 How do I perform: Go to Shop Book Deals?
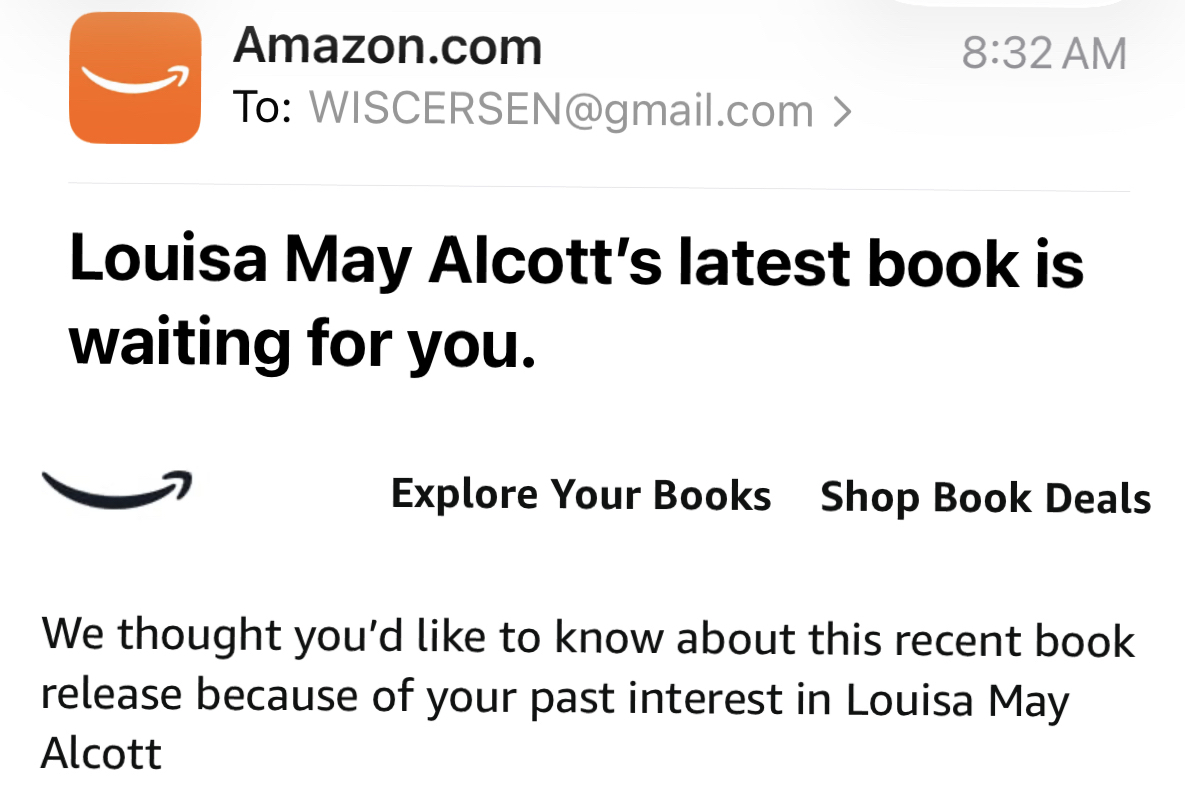point(985,497)
